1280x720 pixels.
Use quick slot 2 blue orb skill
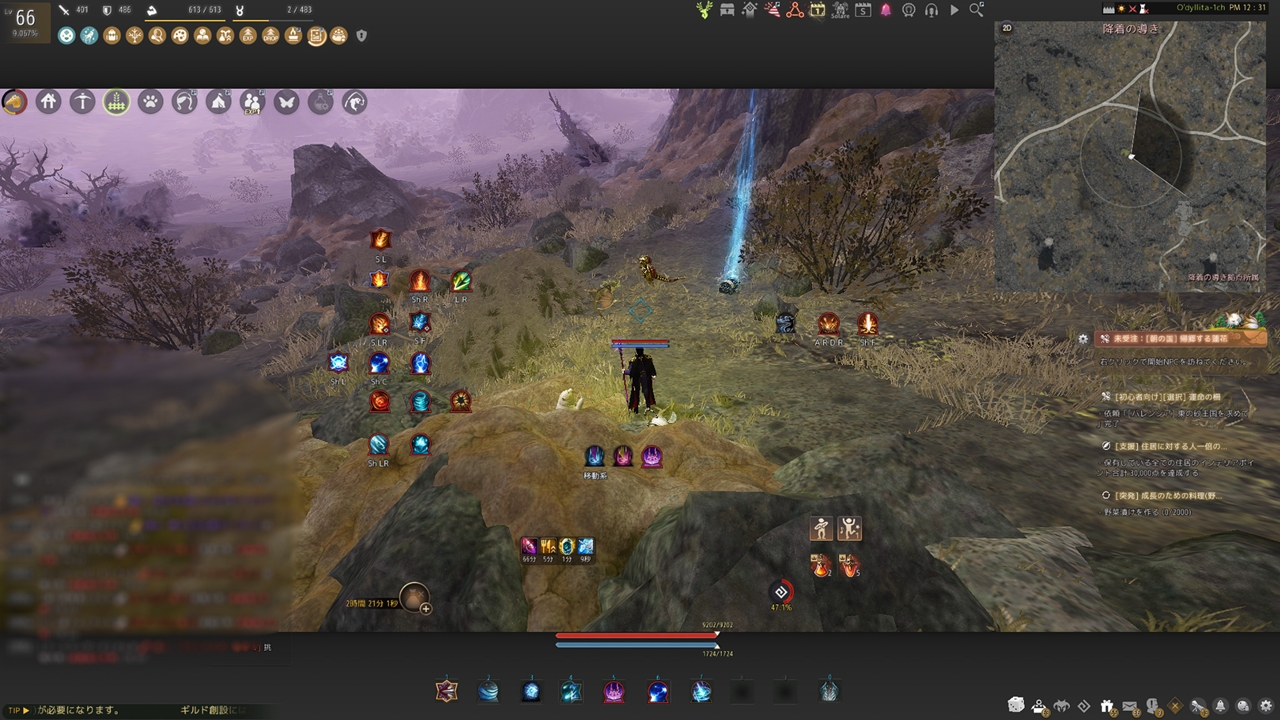pyautogui.click(x=488, y=690)
